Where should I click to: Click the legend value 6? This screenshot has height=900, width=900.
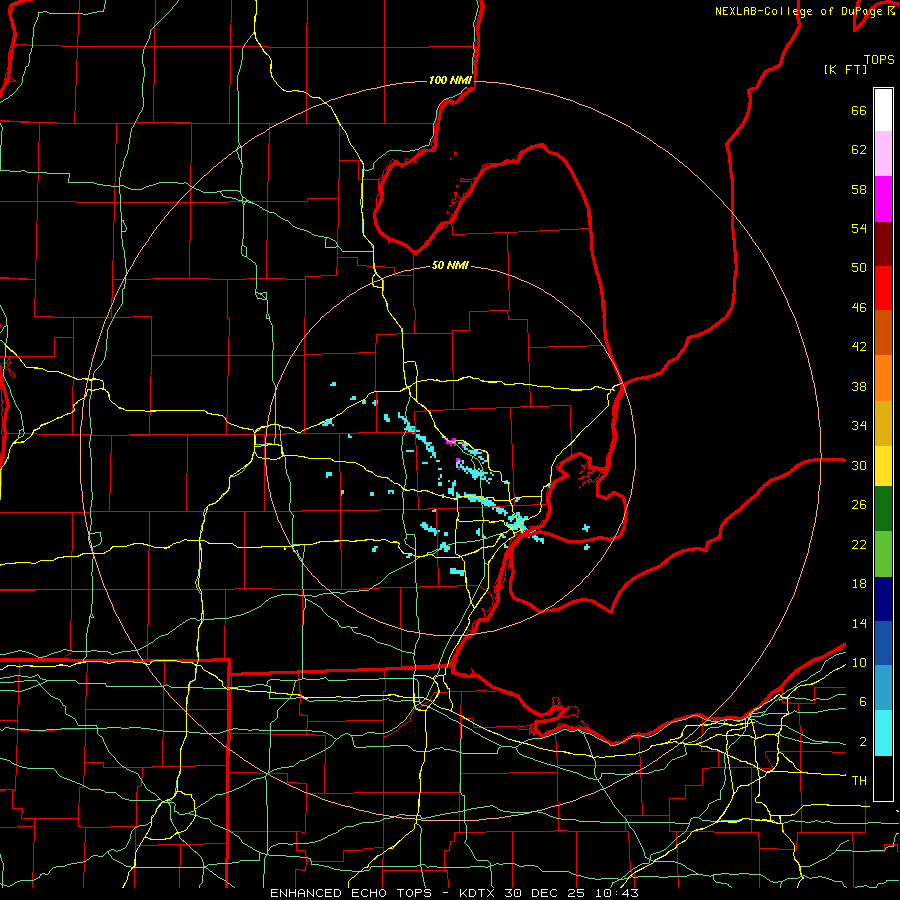pyautogui.click(x=863, y=702)
